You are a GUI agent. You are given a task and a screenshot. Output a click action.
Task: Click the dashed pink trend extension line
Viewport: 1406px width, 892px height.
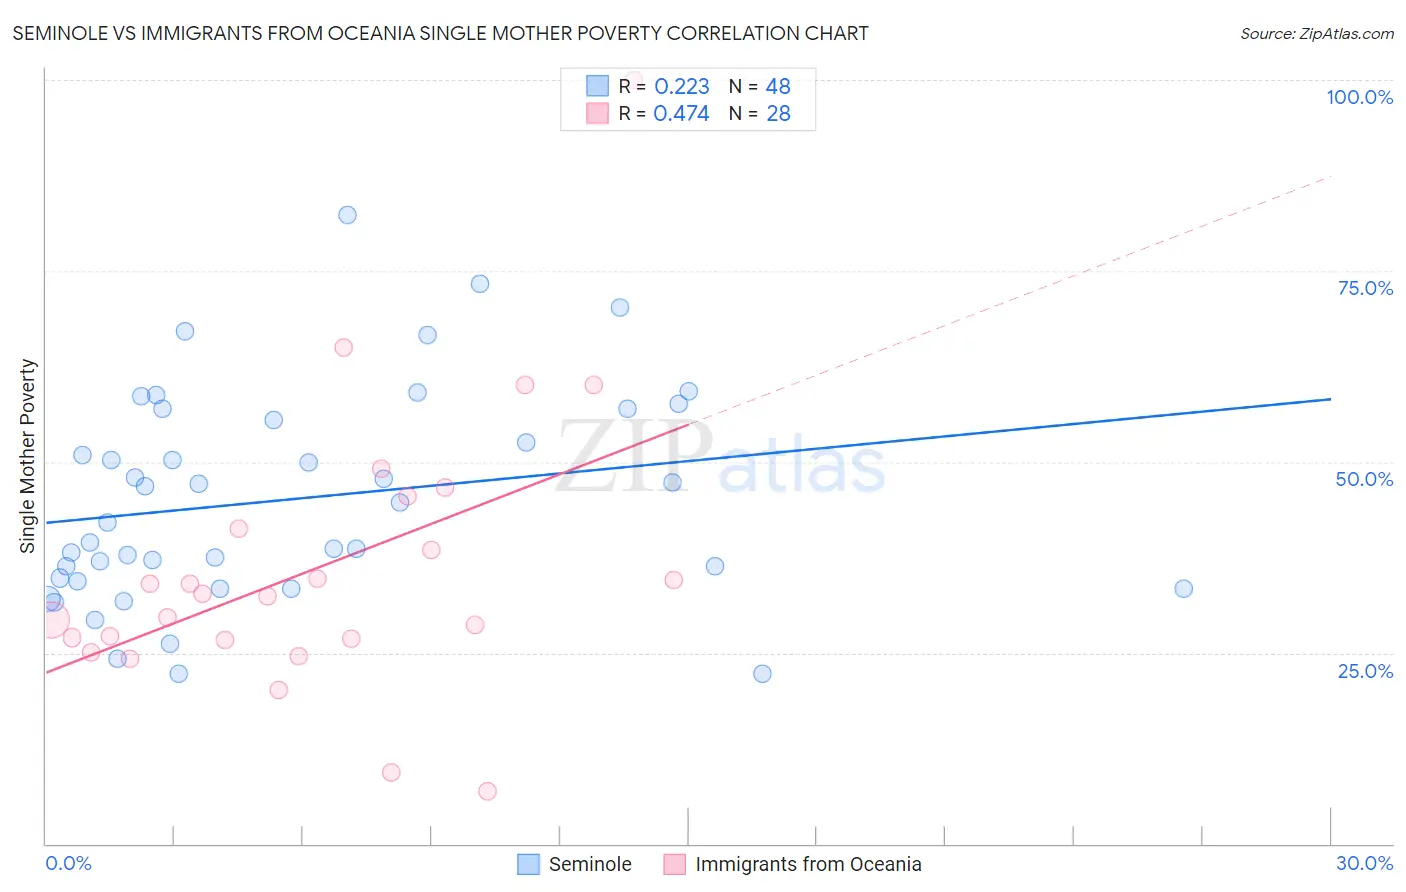(1010, 299)
